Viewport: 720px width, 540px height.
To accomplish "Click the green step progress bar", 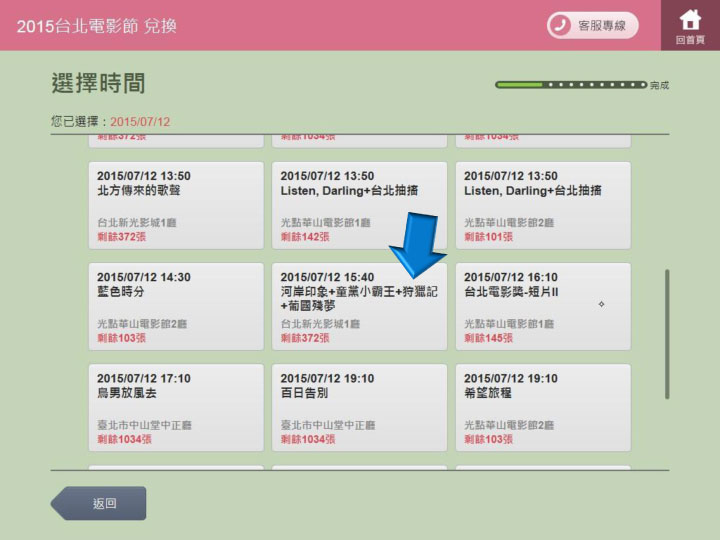I will (x=571, y=85).
